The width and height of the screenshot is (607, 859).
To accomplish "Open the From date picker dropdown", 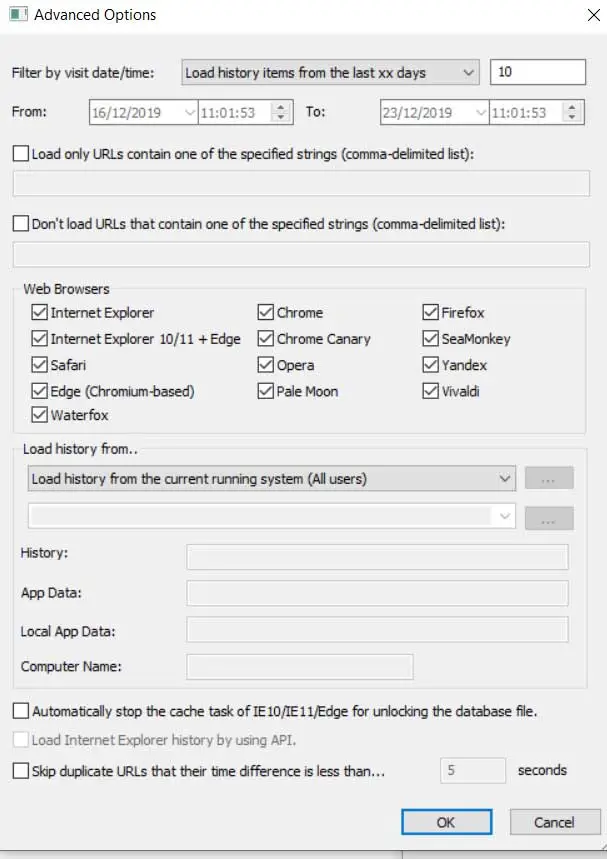I will (189, 112).
